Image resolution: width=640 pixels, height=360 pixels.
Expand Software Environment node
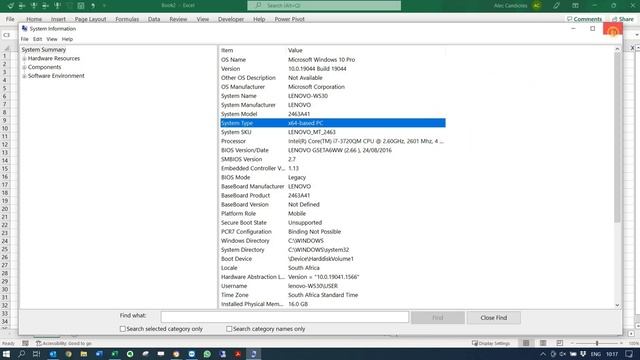click(x=24, y=76)
